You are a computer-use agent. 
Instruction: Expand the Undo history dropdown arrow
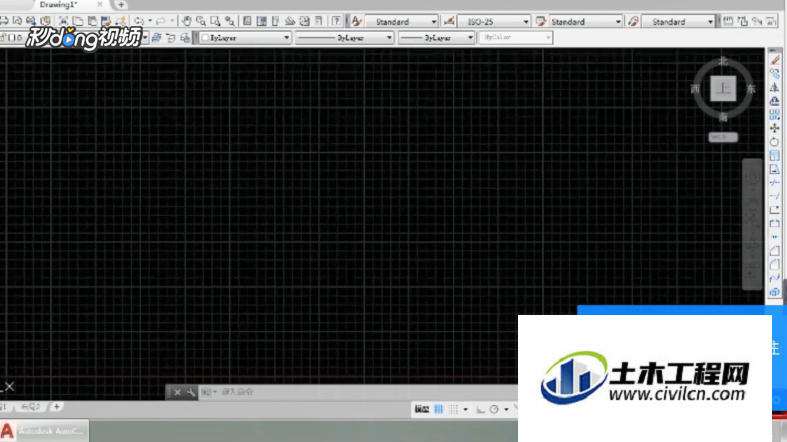(x=150, y=21)
